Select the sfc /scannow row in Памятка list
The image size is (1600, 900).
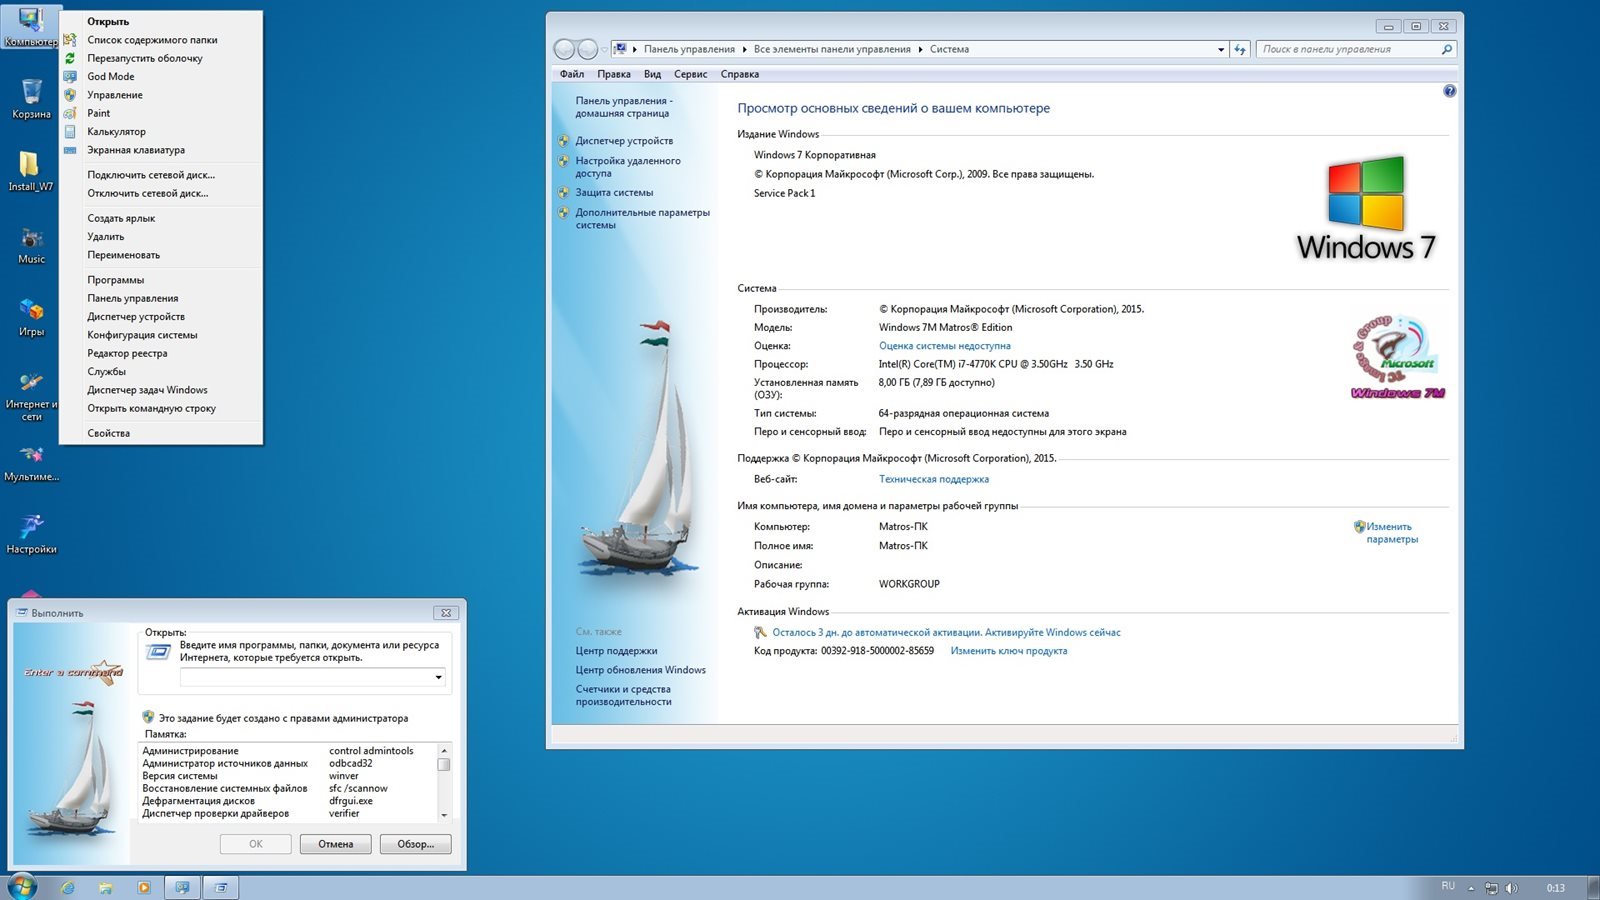(288, 788)
